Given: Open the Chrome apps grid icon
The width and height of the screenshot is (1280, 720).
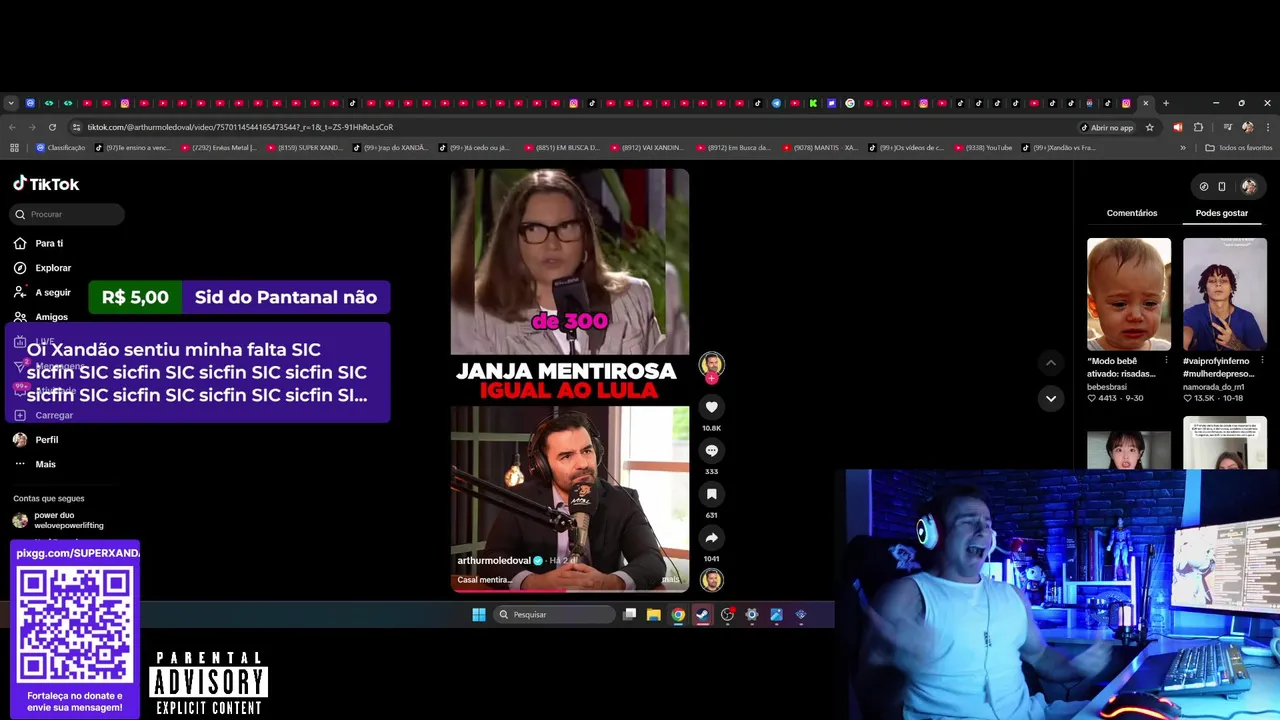Looking at the screenshot, I should coord(14,148).
